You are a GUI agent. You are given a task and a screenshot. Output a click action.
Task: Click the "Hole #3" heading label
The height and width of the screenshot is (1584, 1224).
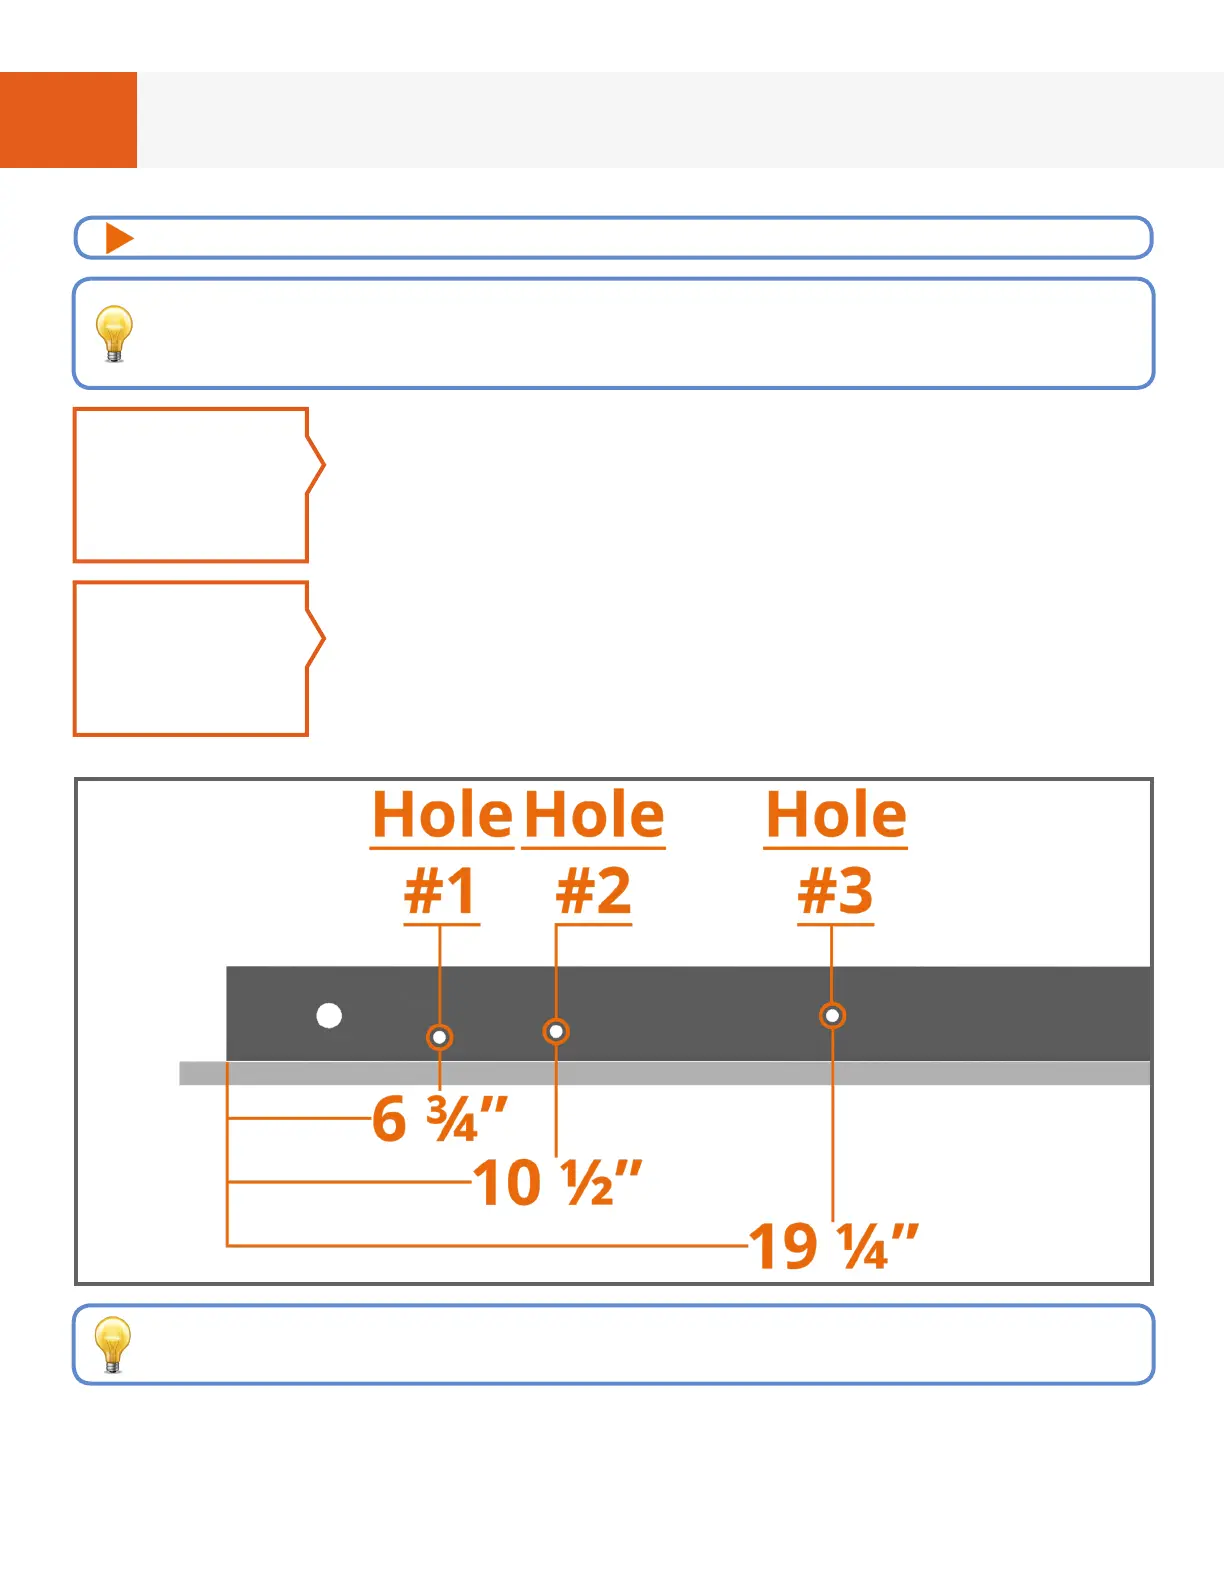pyautogui.click(x=836, y=852)
